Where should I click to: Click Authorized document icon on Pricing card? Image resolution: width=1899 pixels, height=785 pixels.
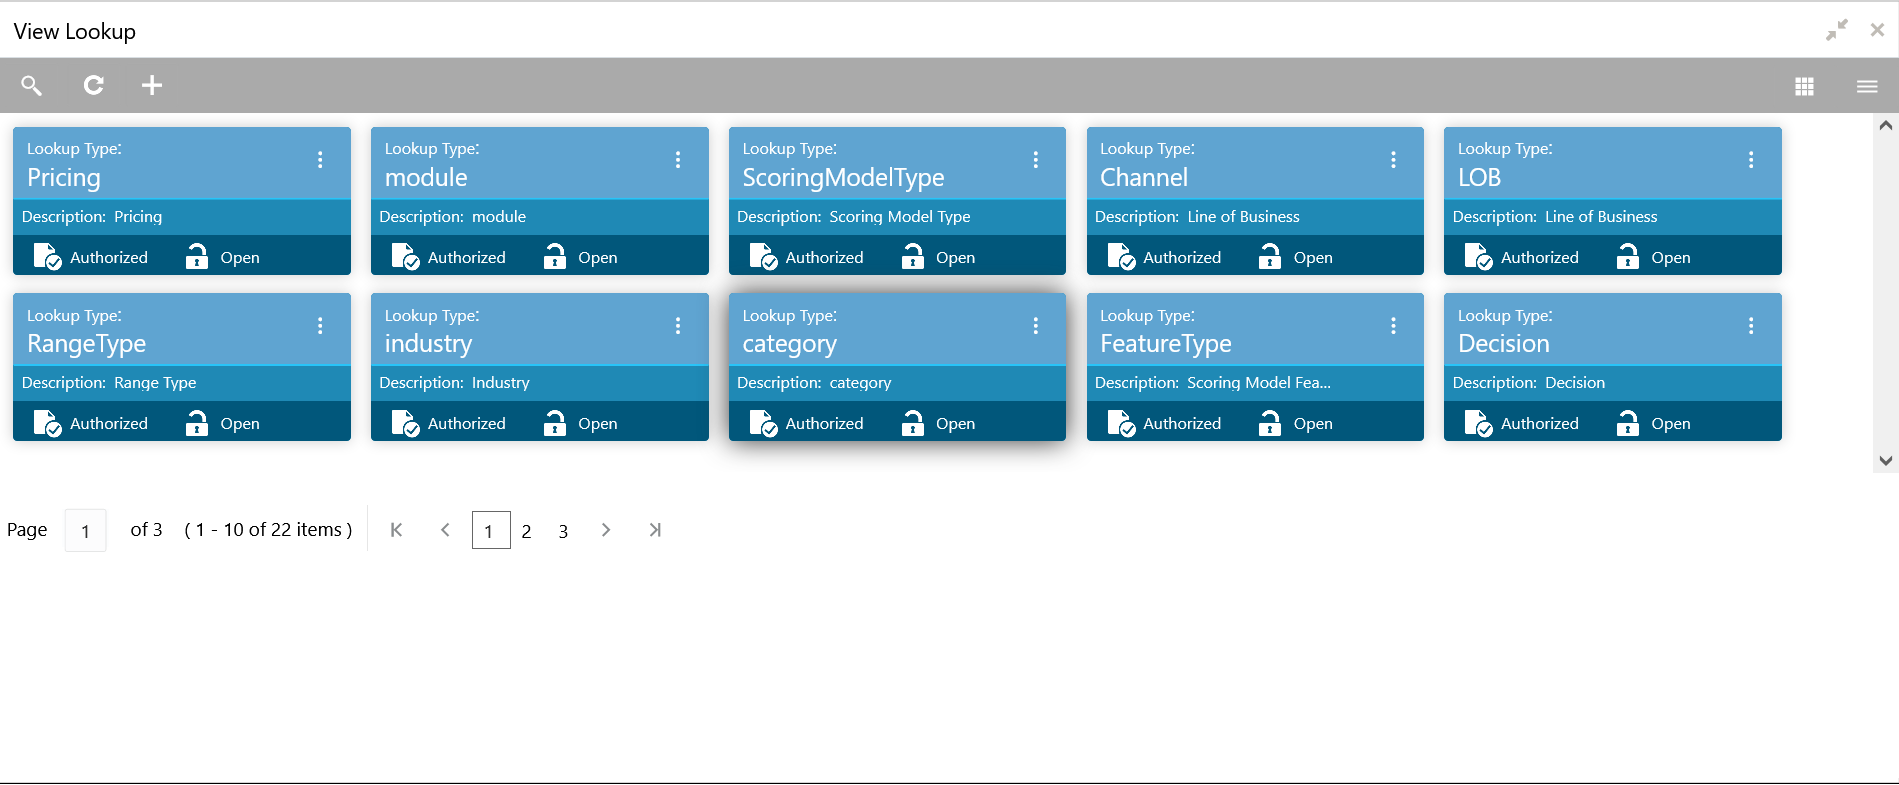[47, 257]
